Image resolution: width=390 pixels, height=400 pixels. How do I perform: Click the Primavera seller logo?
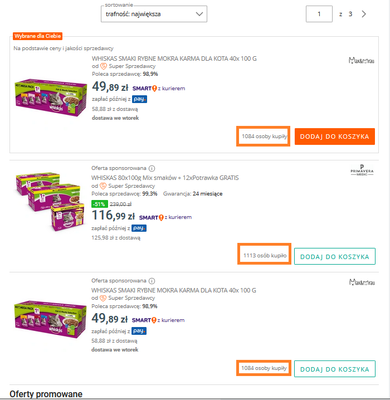coord(362,170)
